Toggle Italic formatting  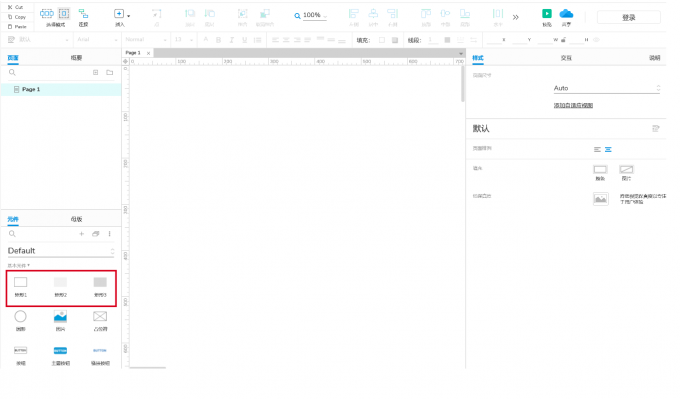coord(232,40)
